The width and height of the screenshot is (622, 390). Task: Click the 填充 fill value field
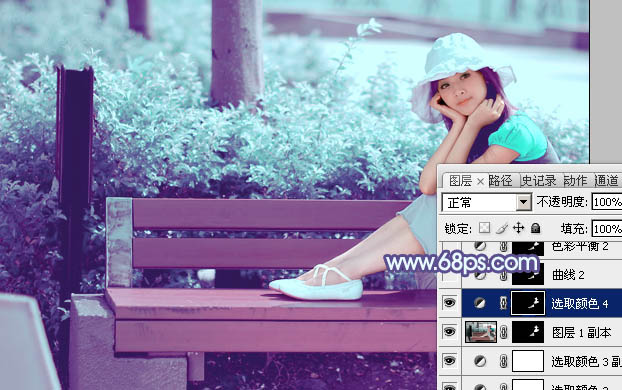tap(607, 229)
